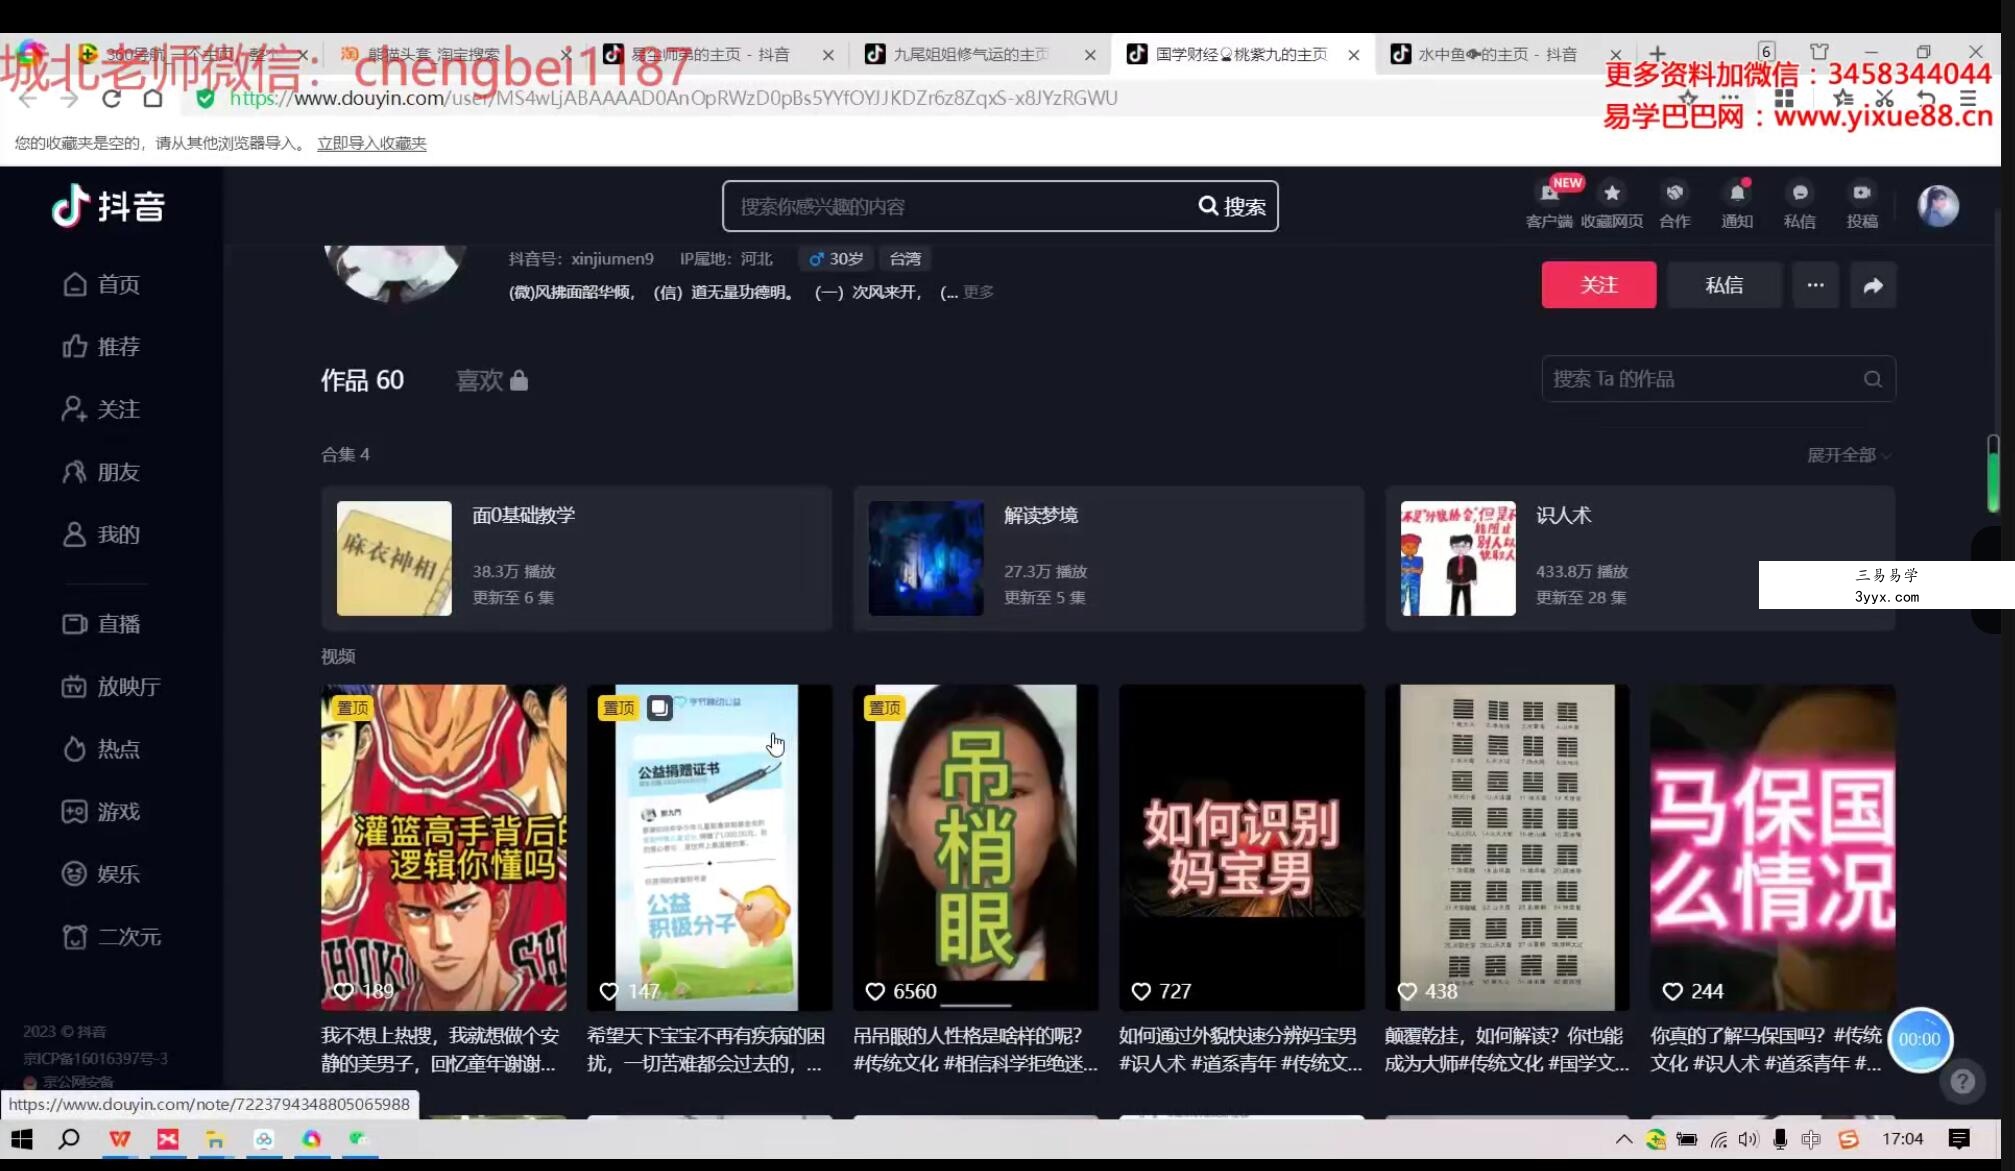Viewport: 2015px width, 1171px height.
Task: Click the browser refresh button
Action: (111, 98)
